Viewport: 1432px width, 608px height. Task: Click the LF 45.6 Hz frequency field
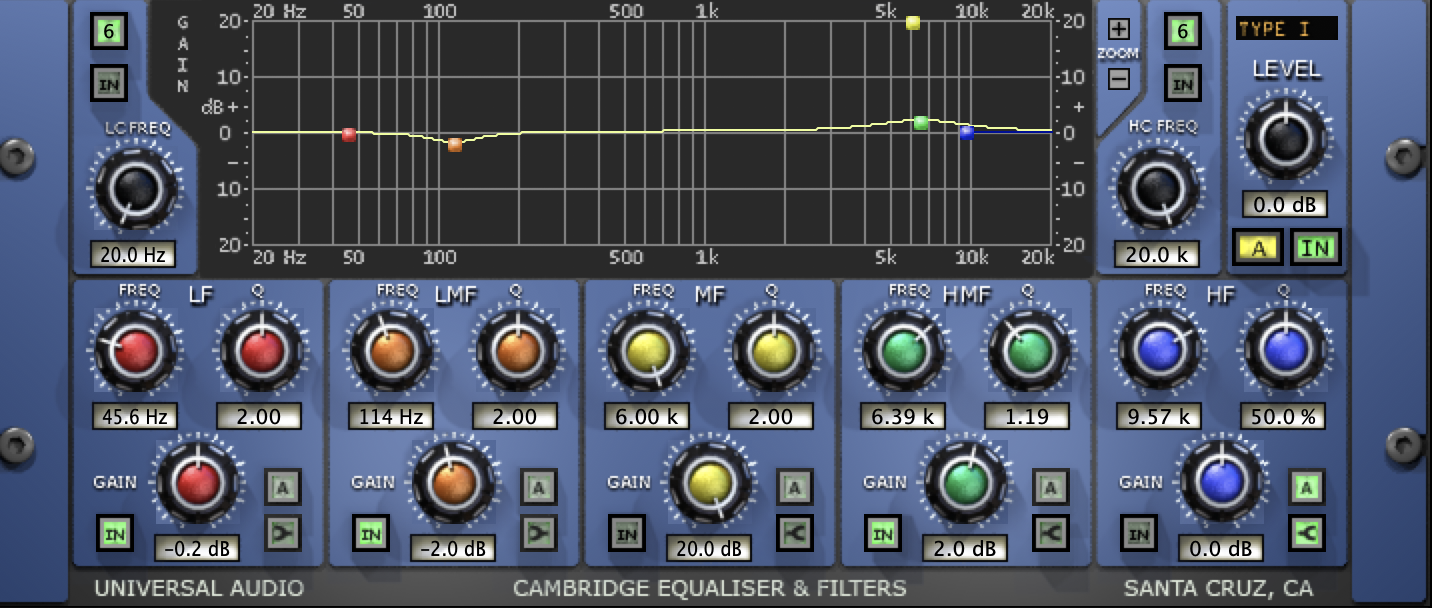135,416
